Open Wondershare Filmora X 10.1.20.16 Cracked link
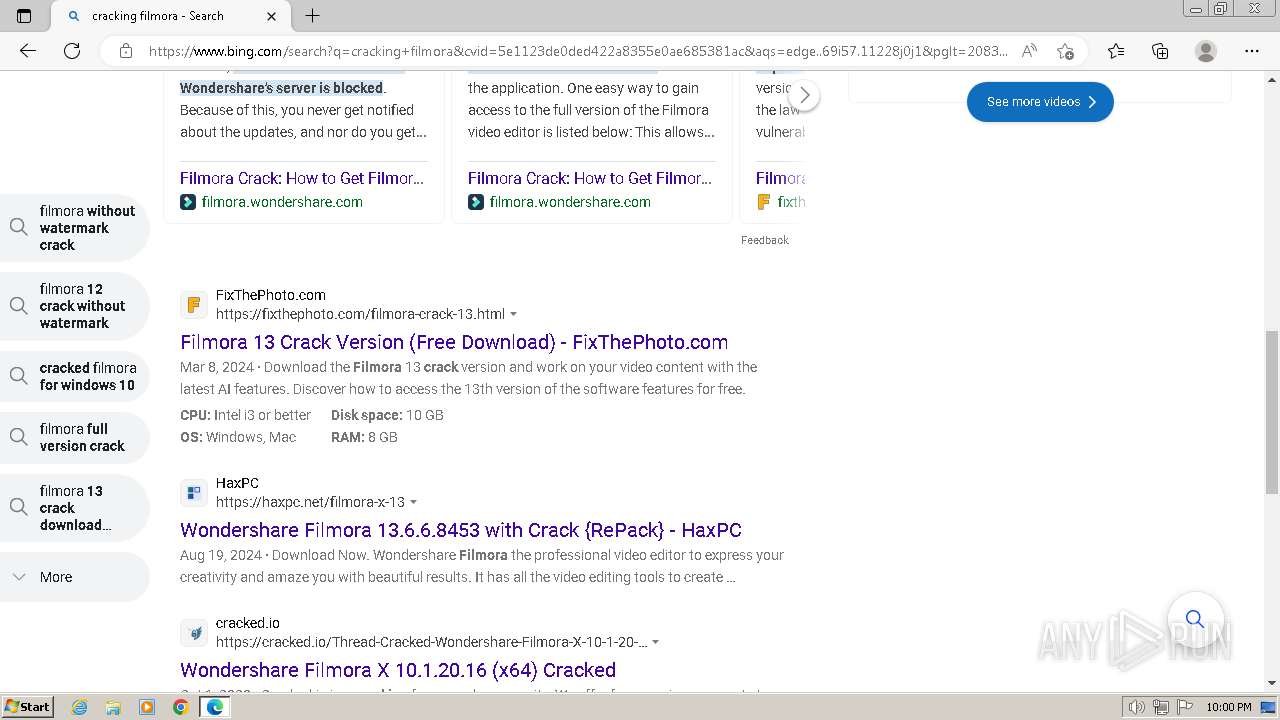The image size is (1280, 720). [x=398, y=670]
